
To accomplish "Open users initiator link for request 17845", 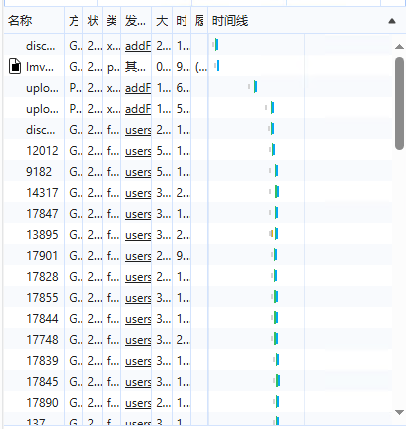I will tap(138, 382).
